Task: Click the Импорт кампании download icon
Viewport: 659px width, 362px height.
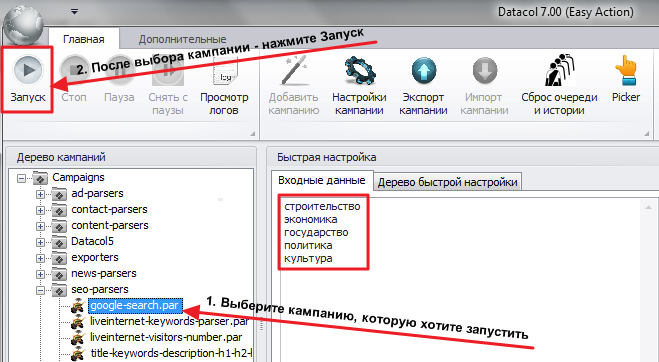Action: point(484,71)
